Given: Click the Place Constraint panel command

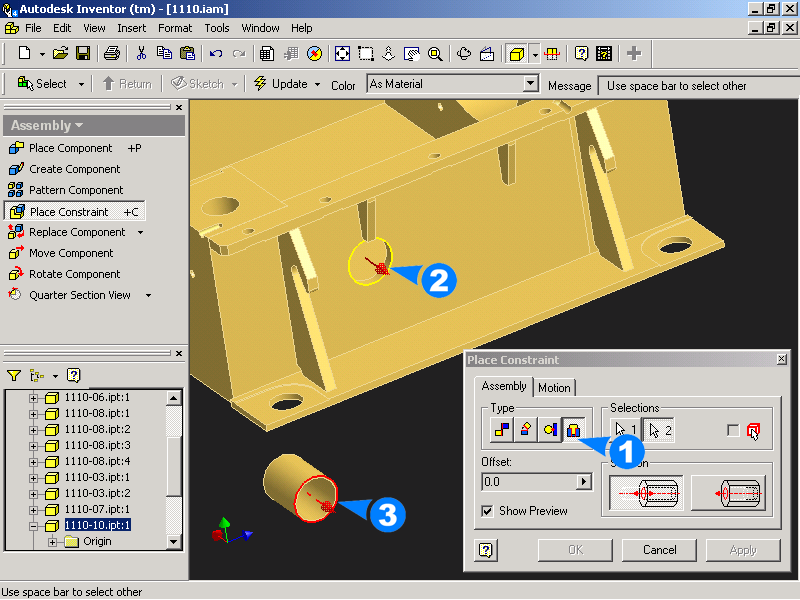Looking at the screenshot, I should click(74, 211).
